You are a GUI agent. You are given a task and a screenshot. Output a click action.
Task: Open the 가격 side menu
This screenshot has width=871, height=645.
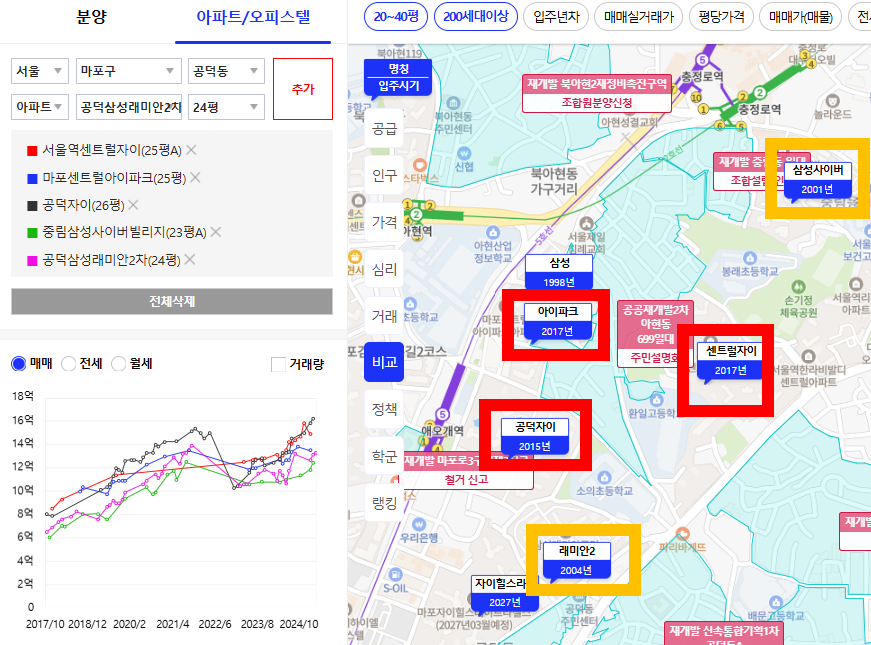point(384,222)
